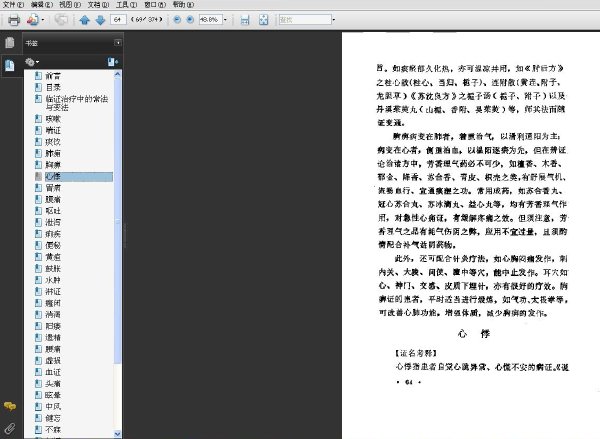
Task: Open the 工具 menu
Action: pos(126,5)
